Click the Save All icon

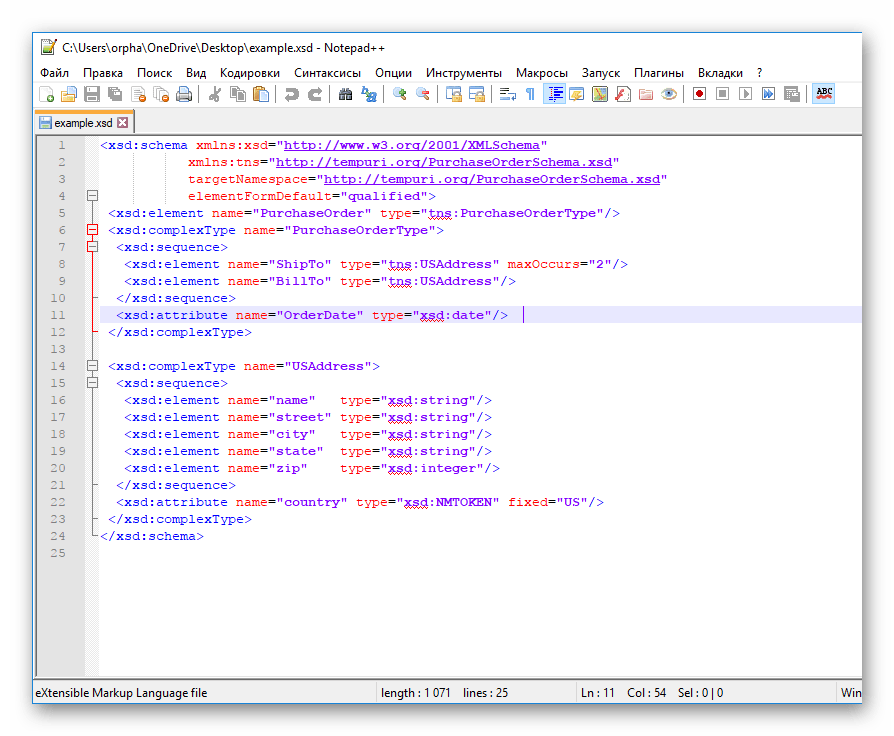(x=115, y=94)
